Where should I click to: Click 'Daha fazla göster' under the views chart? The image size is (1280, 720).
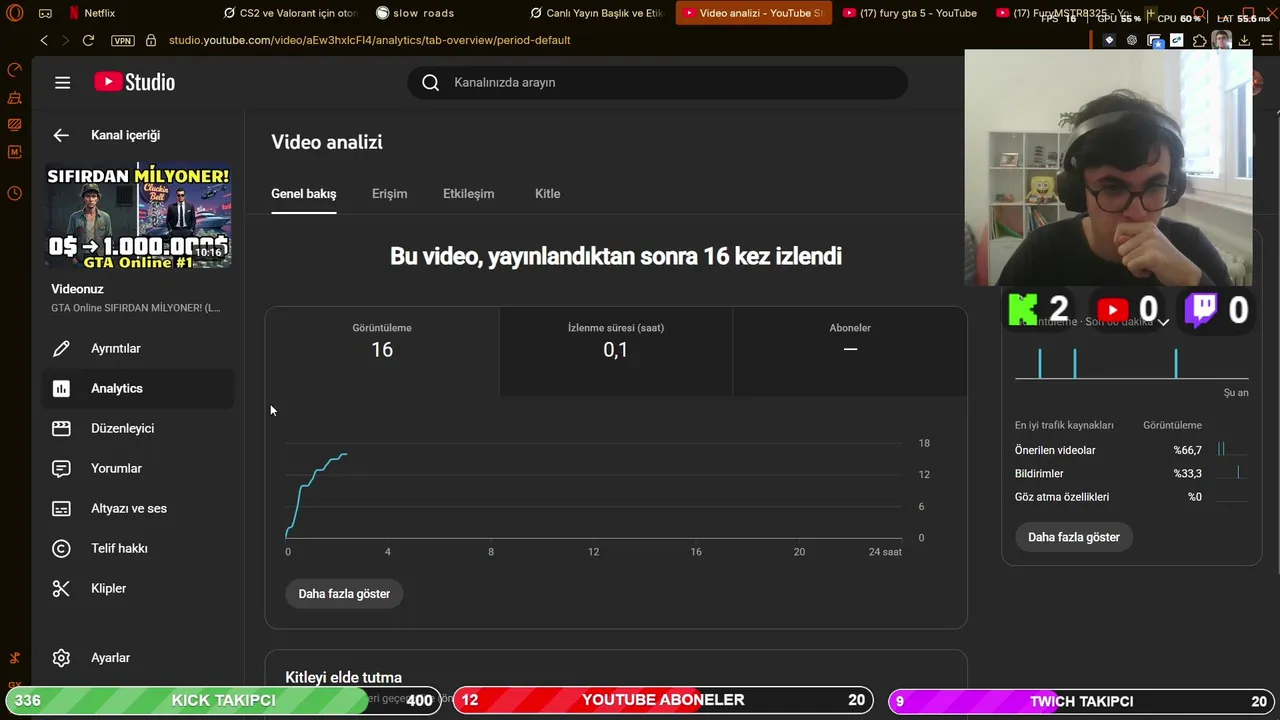344,593
